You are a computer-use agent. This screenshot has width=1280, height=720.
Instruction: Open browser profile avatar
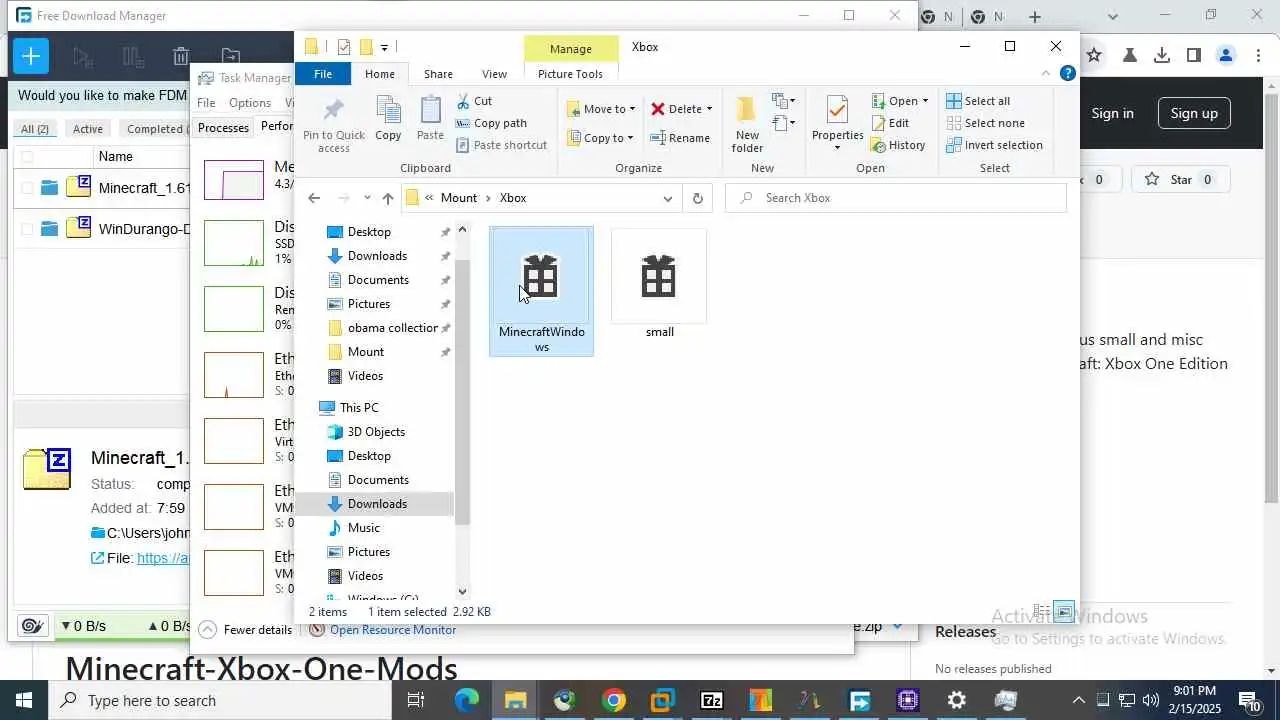click(1226, 56)
